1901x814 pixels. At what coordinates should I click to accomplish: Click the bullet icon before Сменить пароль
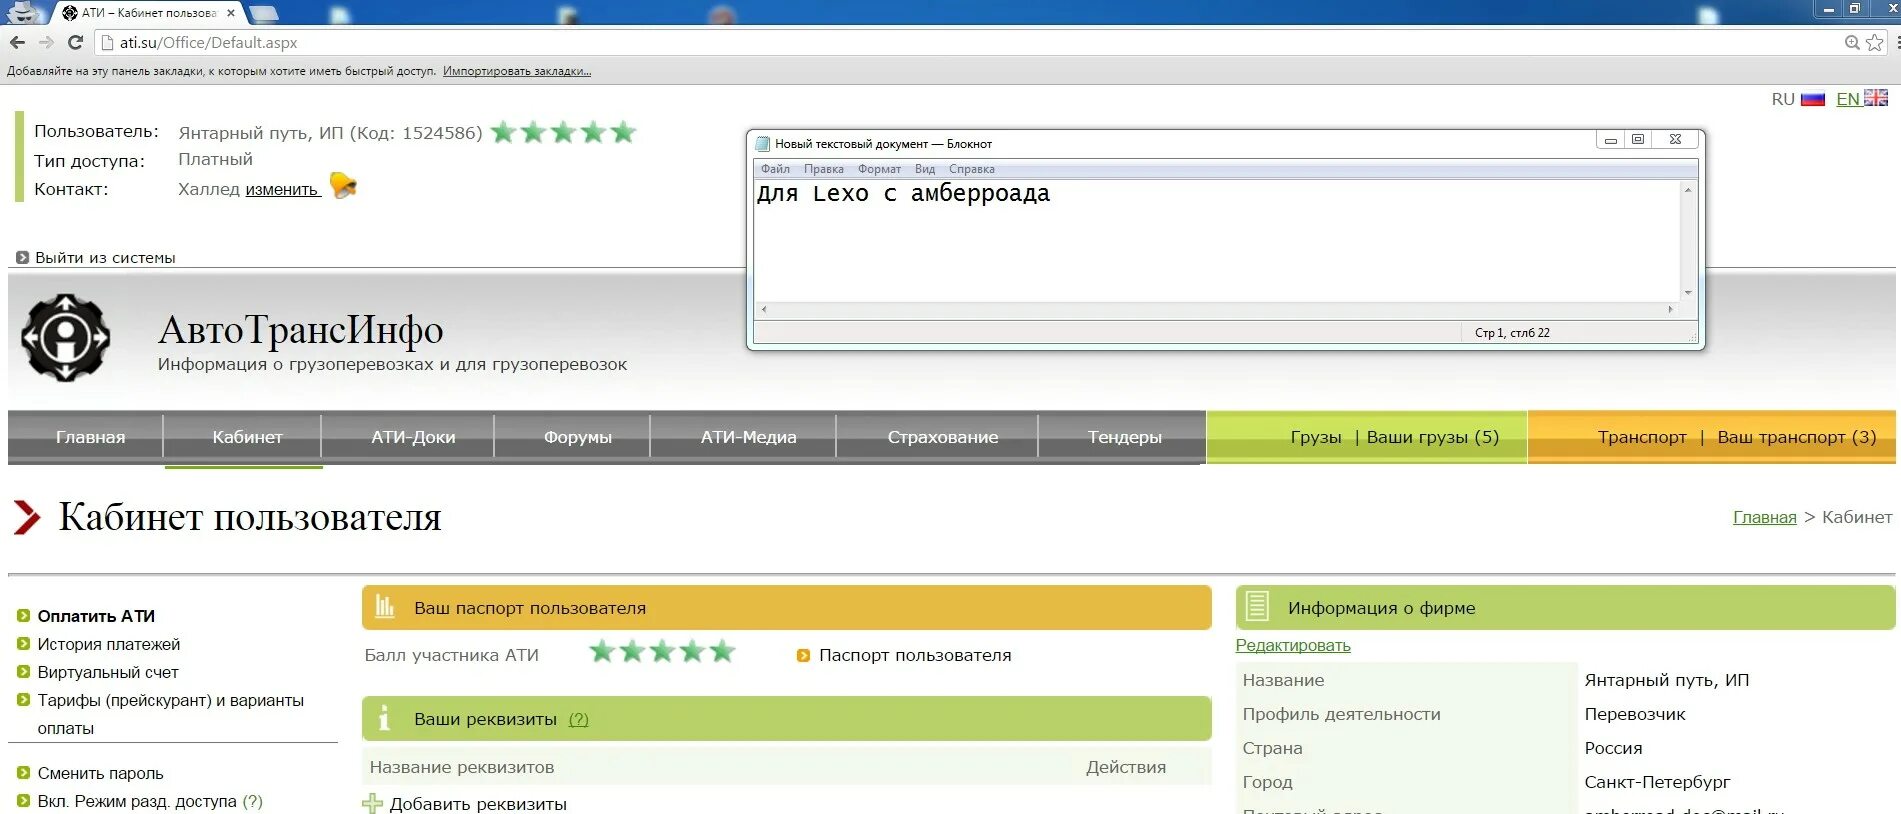24,772
